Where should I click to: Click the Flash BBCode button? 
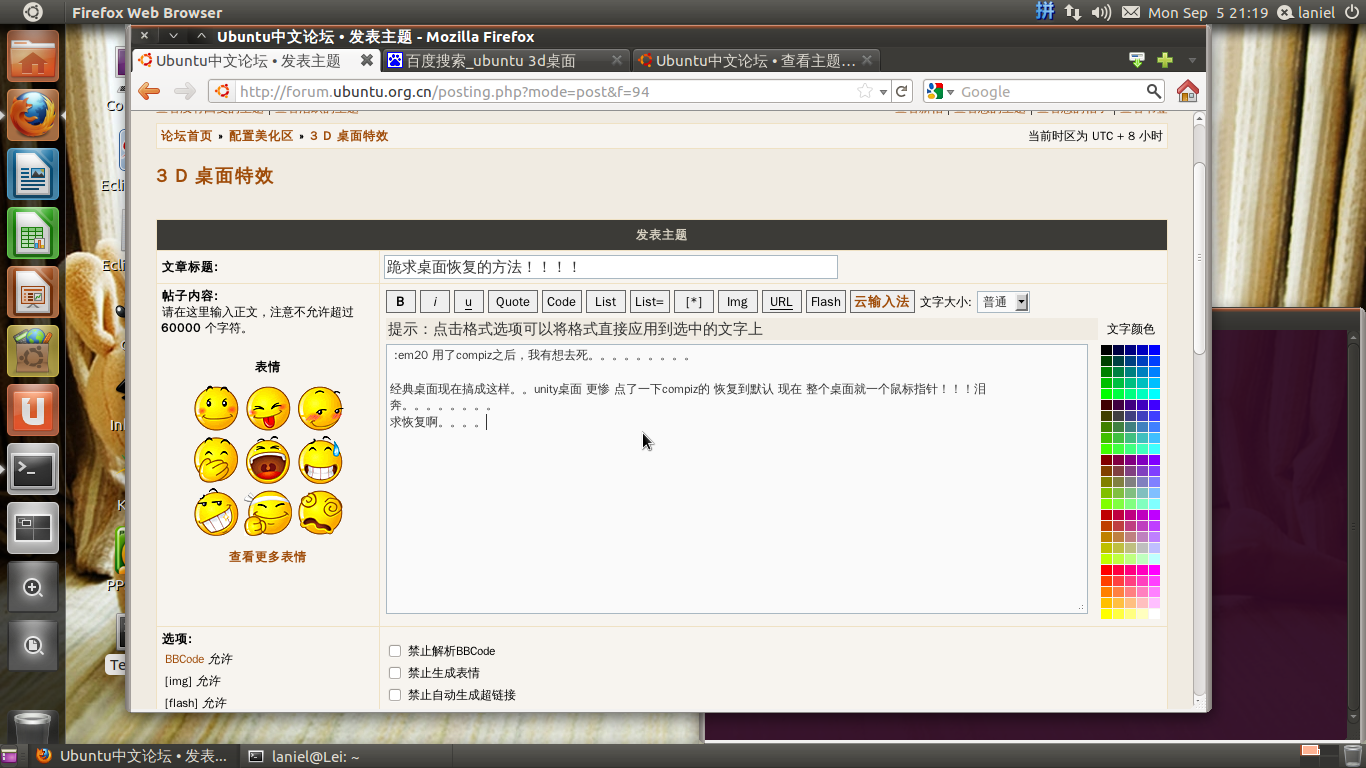826,302
